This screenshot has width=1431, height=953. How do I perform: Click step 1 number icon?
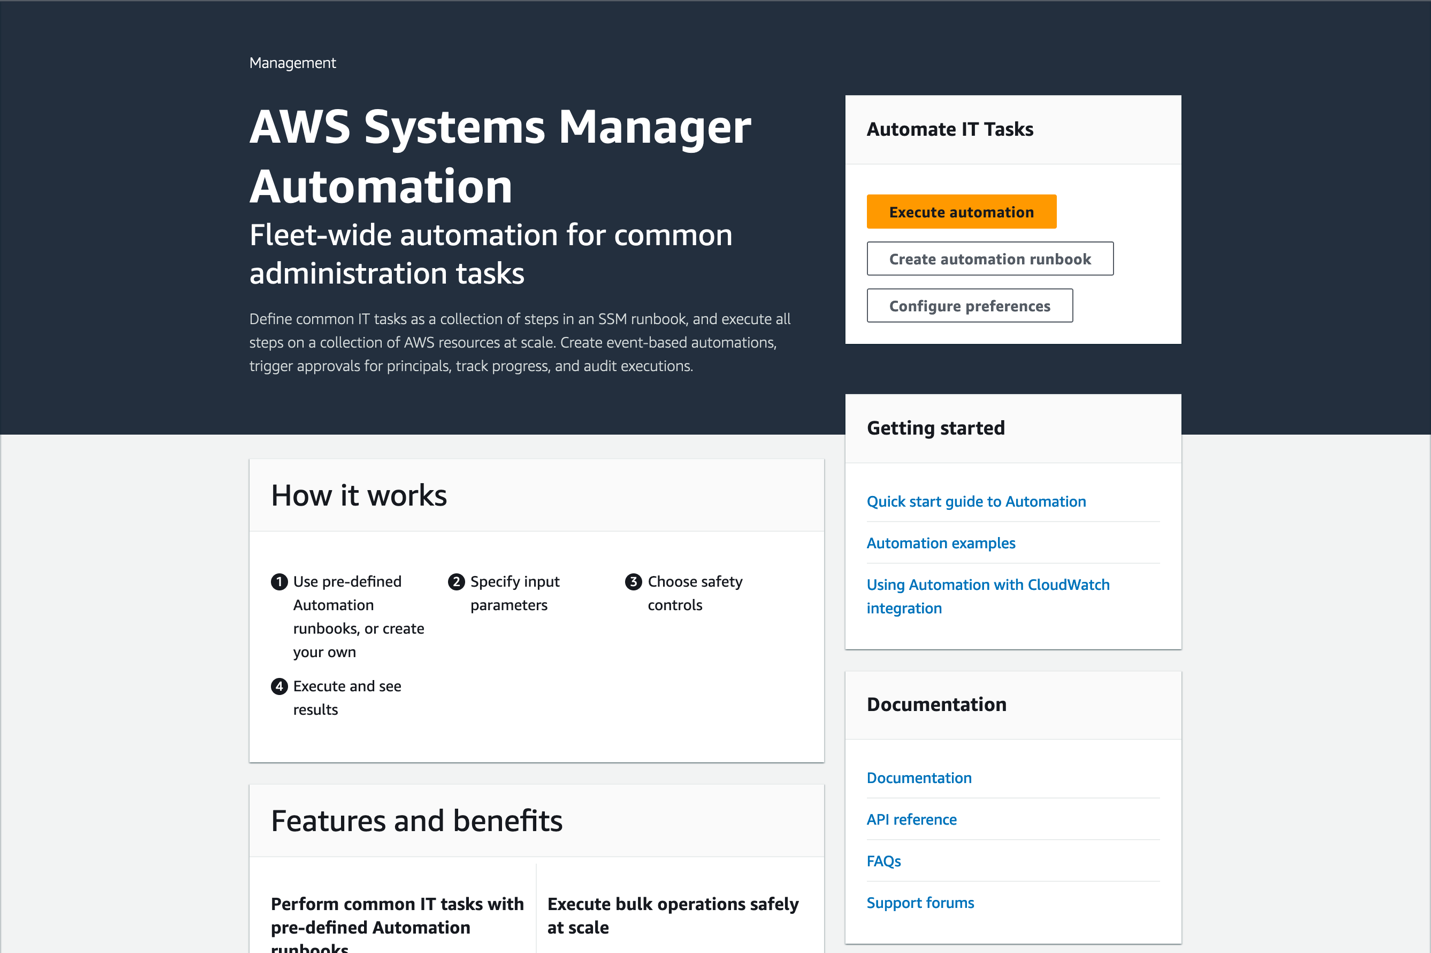tap(279, 582)
